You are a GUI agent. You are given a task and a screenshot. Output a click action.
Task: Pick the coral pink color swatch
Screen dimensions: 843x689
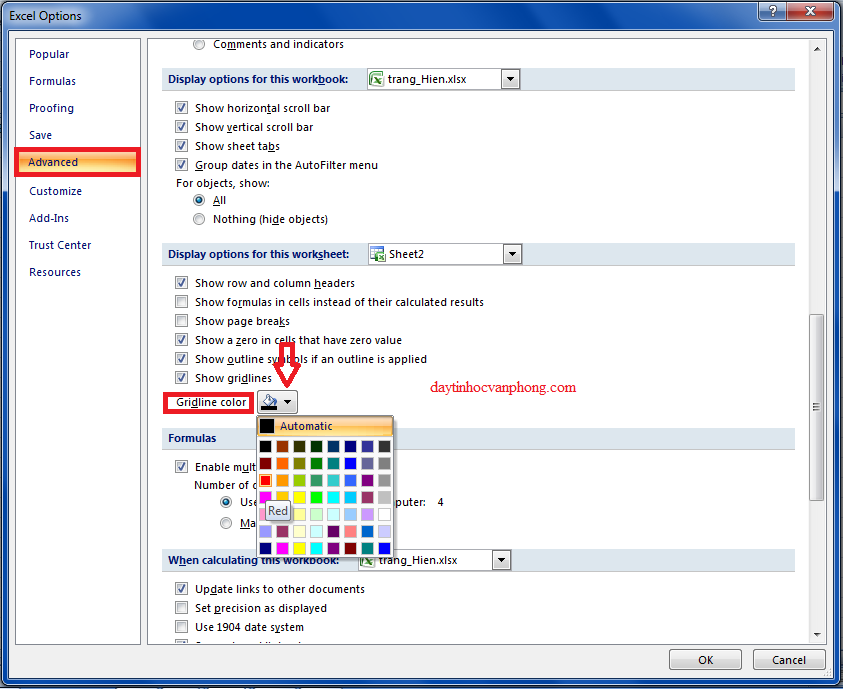[x=351, y=532]
